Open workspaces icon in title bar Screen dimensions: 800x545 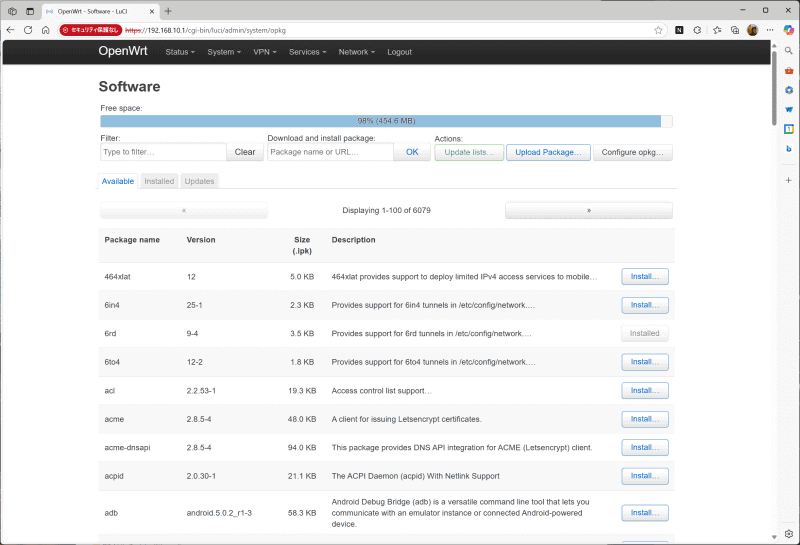point(12,11)
